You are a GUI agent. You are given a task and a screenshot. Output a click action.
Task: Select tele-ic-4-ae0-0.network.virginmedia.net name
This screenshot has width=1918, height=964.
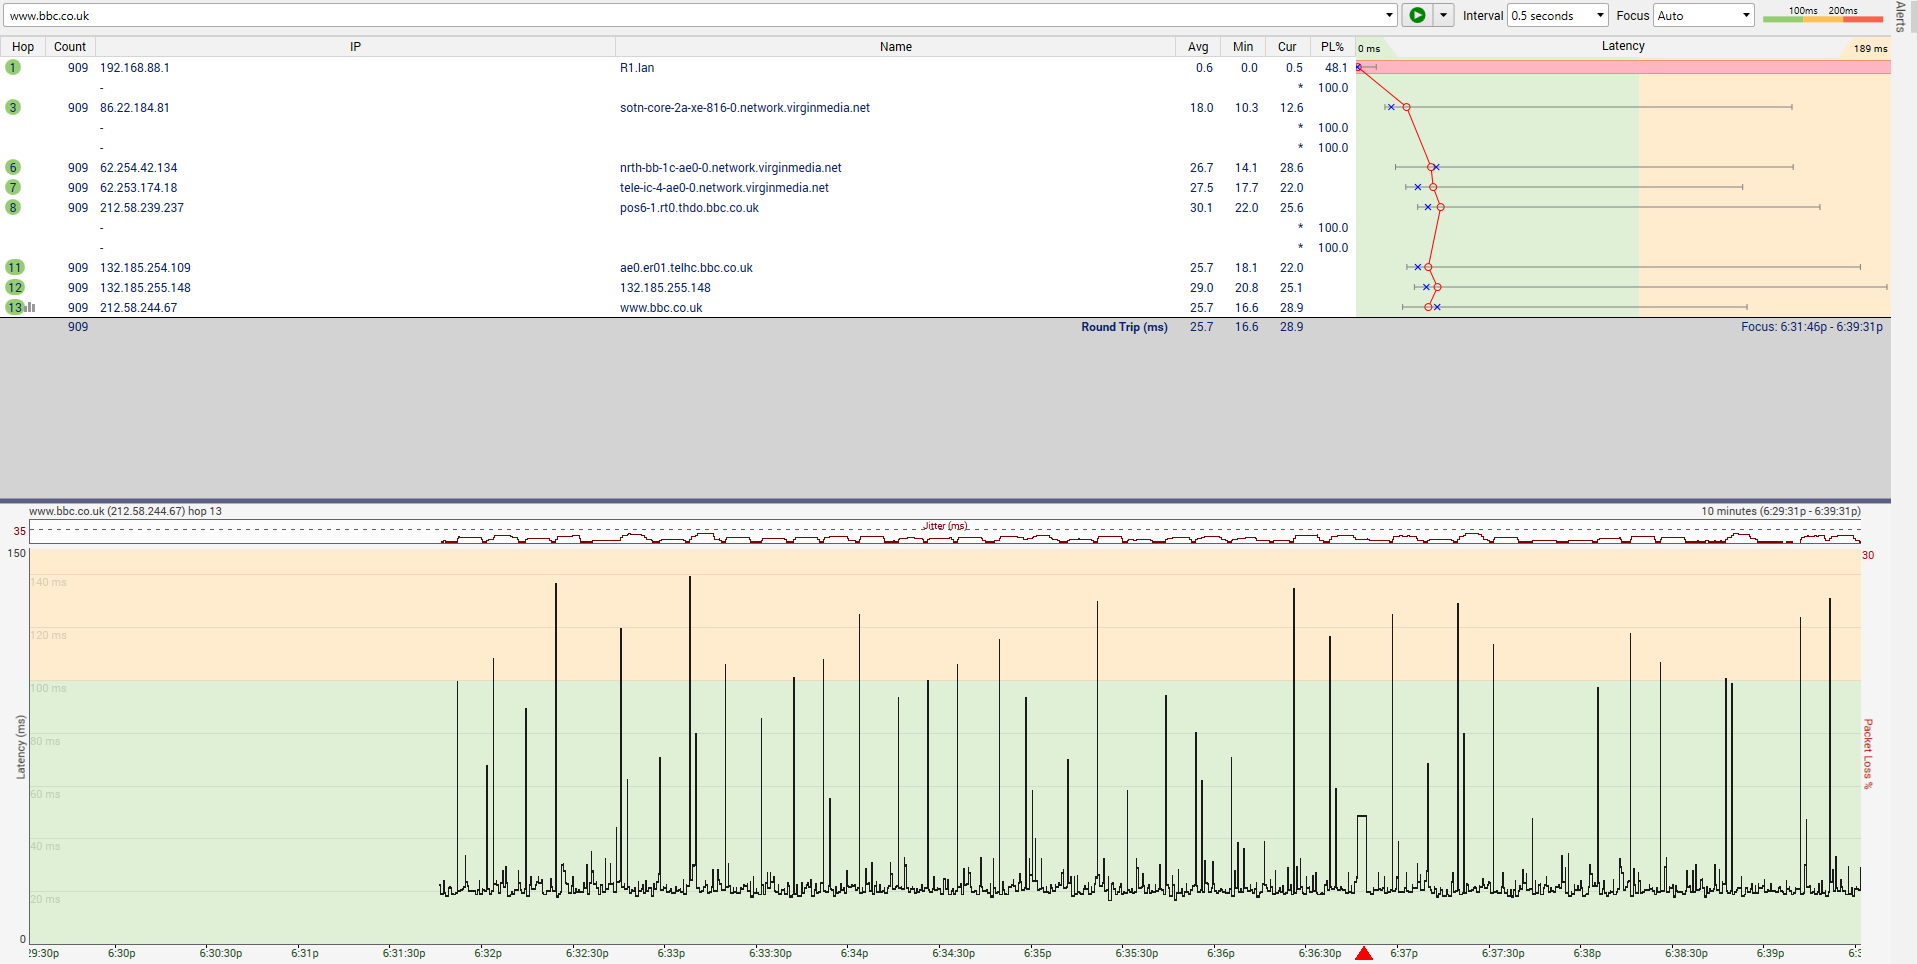(x=724, y=188)
